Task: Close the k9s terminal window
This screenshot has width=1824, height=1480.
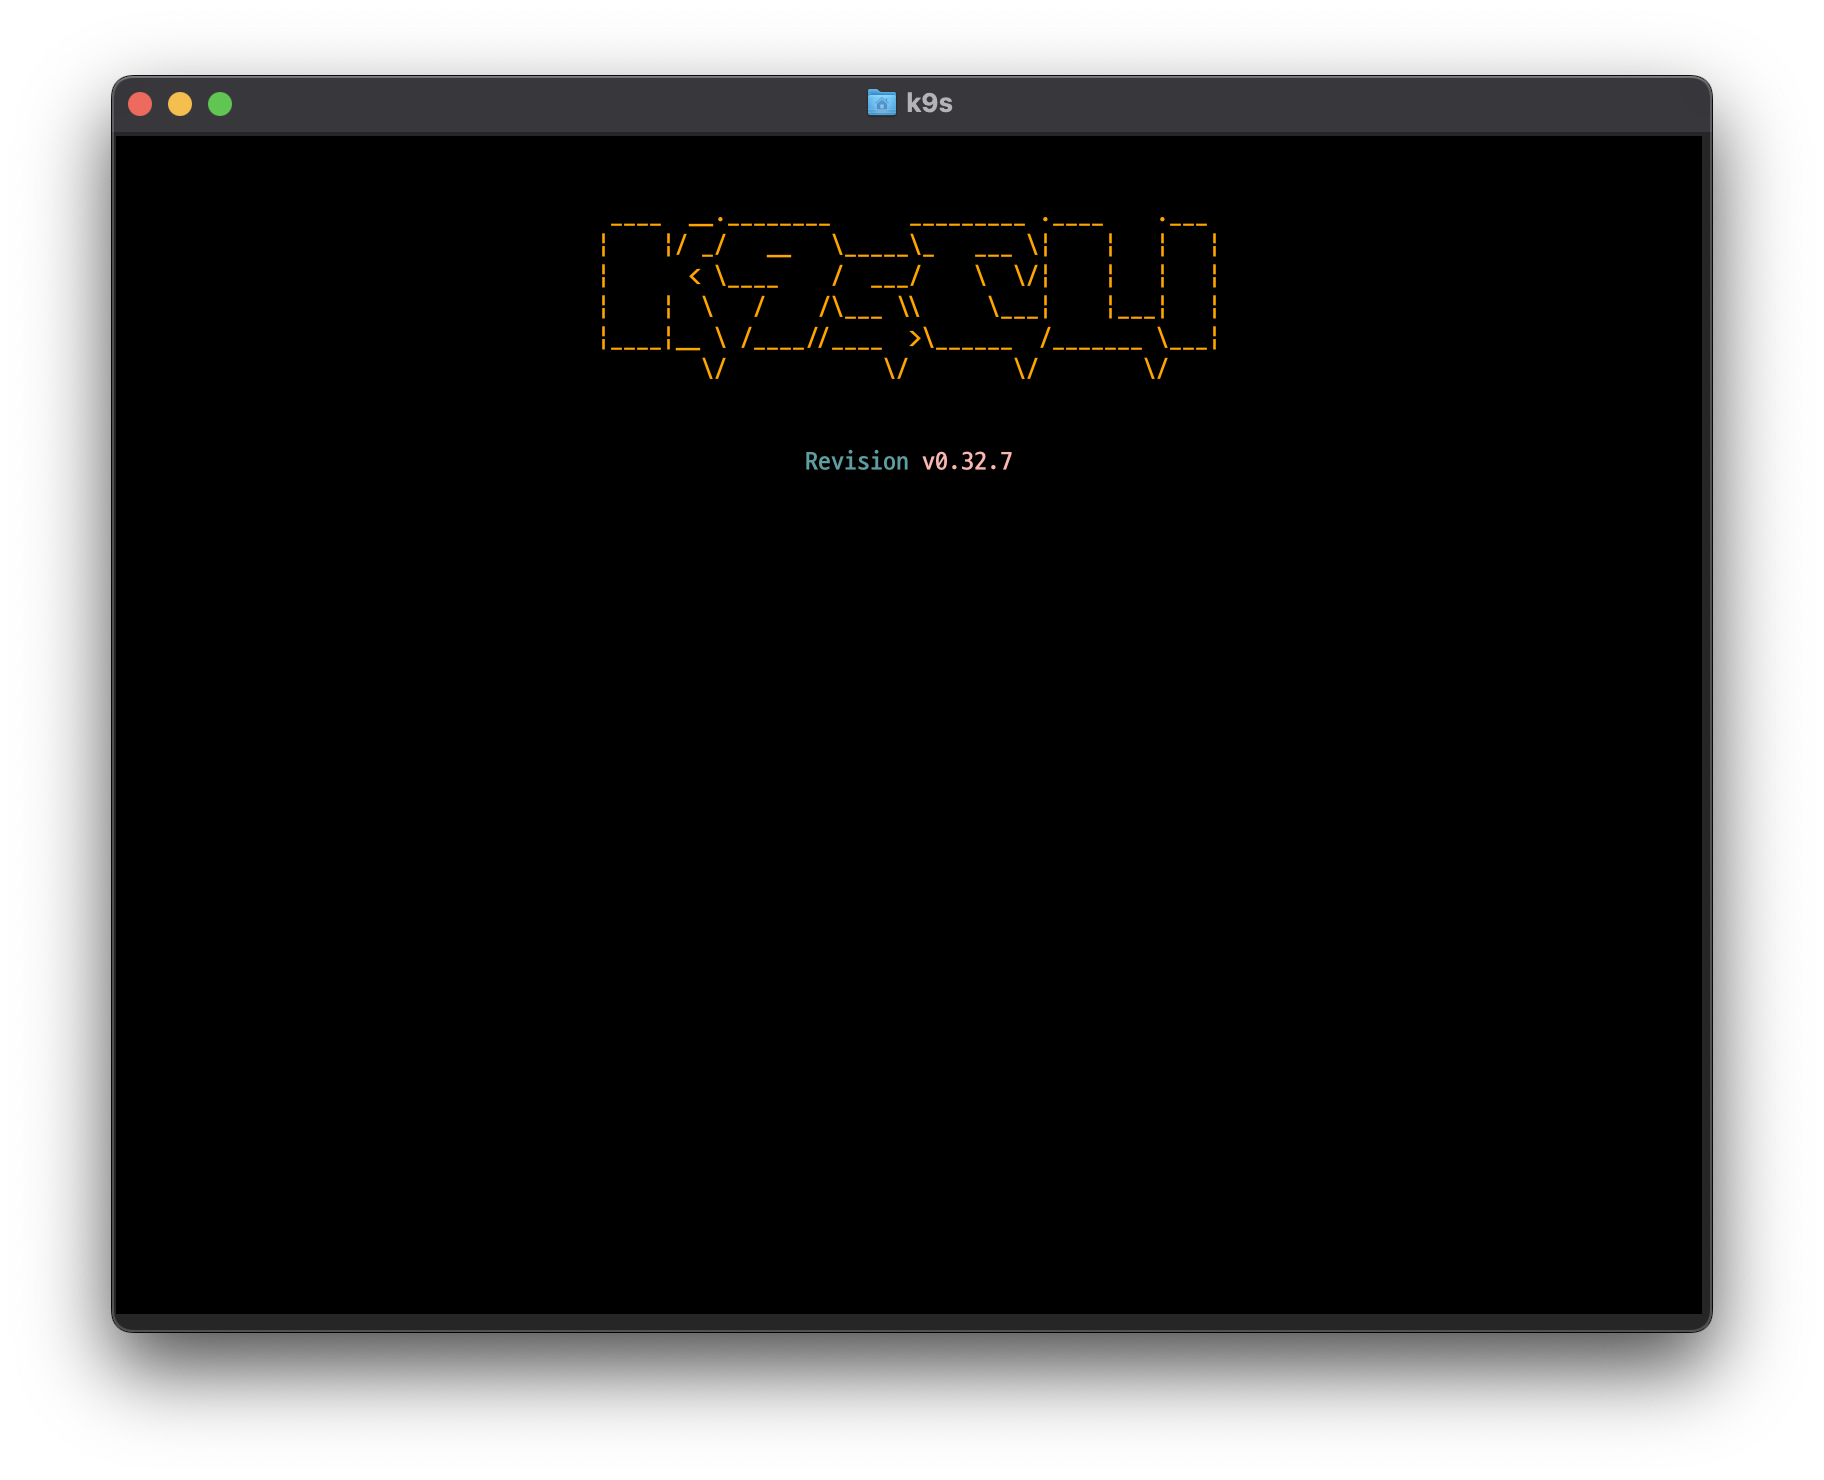Action: coord(140,104)
